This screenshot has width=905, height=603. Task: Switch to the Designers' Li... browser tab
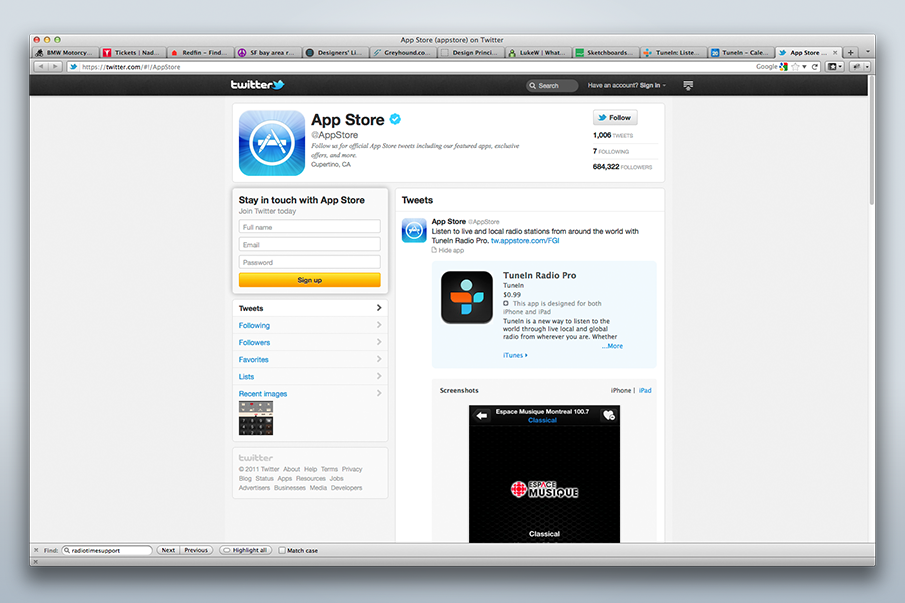(x=337, y=53)
